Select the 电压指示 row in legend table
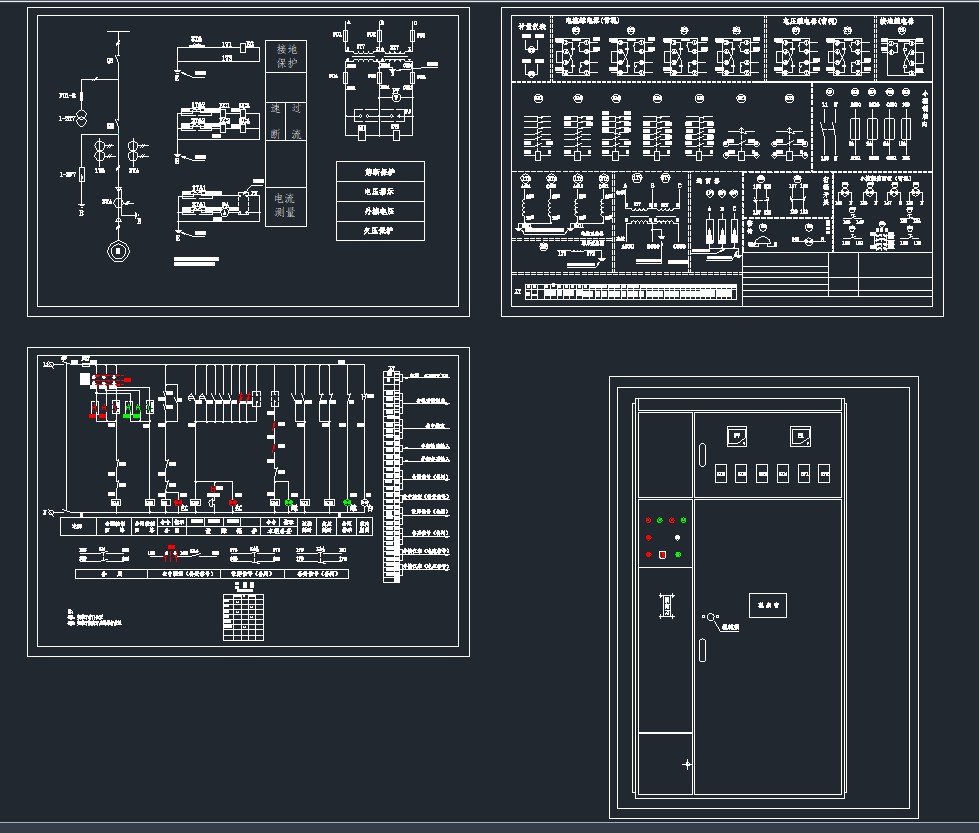The width and height of the screenshot is (979, 833). click(x=380, y=190)
